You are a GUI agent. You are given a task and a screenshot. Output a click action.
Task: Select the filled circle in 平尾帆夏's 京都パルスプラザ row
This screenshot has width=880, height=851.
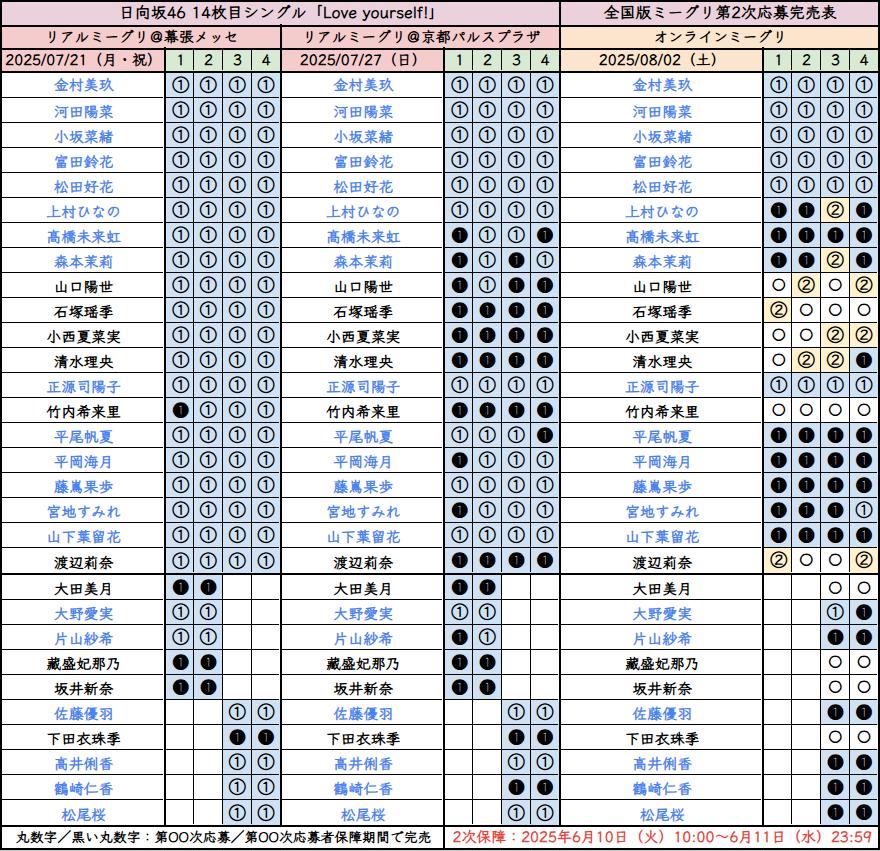click(x=544, y=435)
